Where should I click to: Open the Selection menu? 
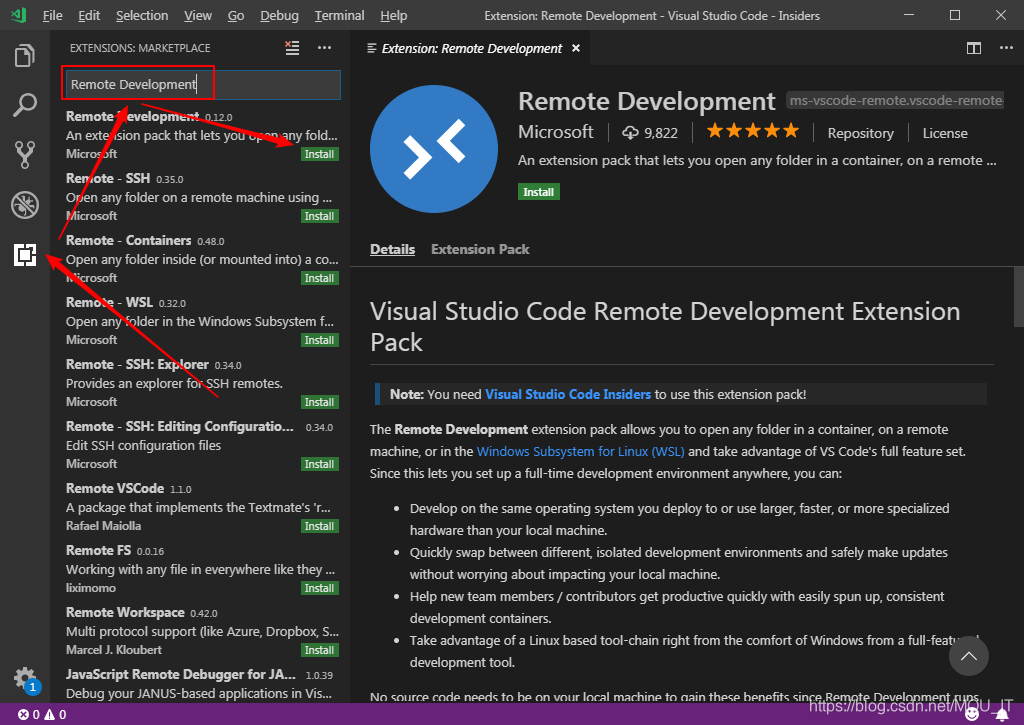tap(142, 16)
